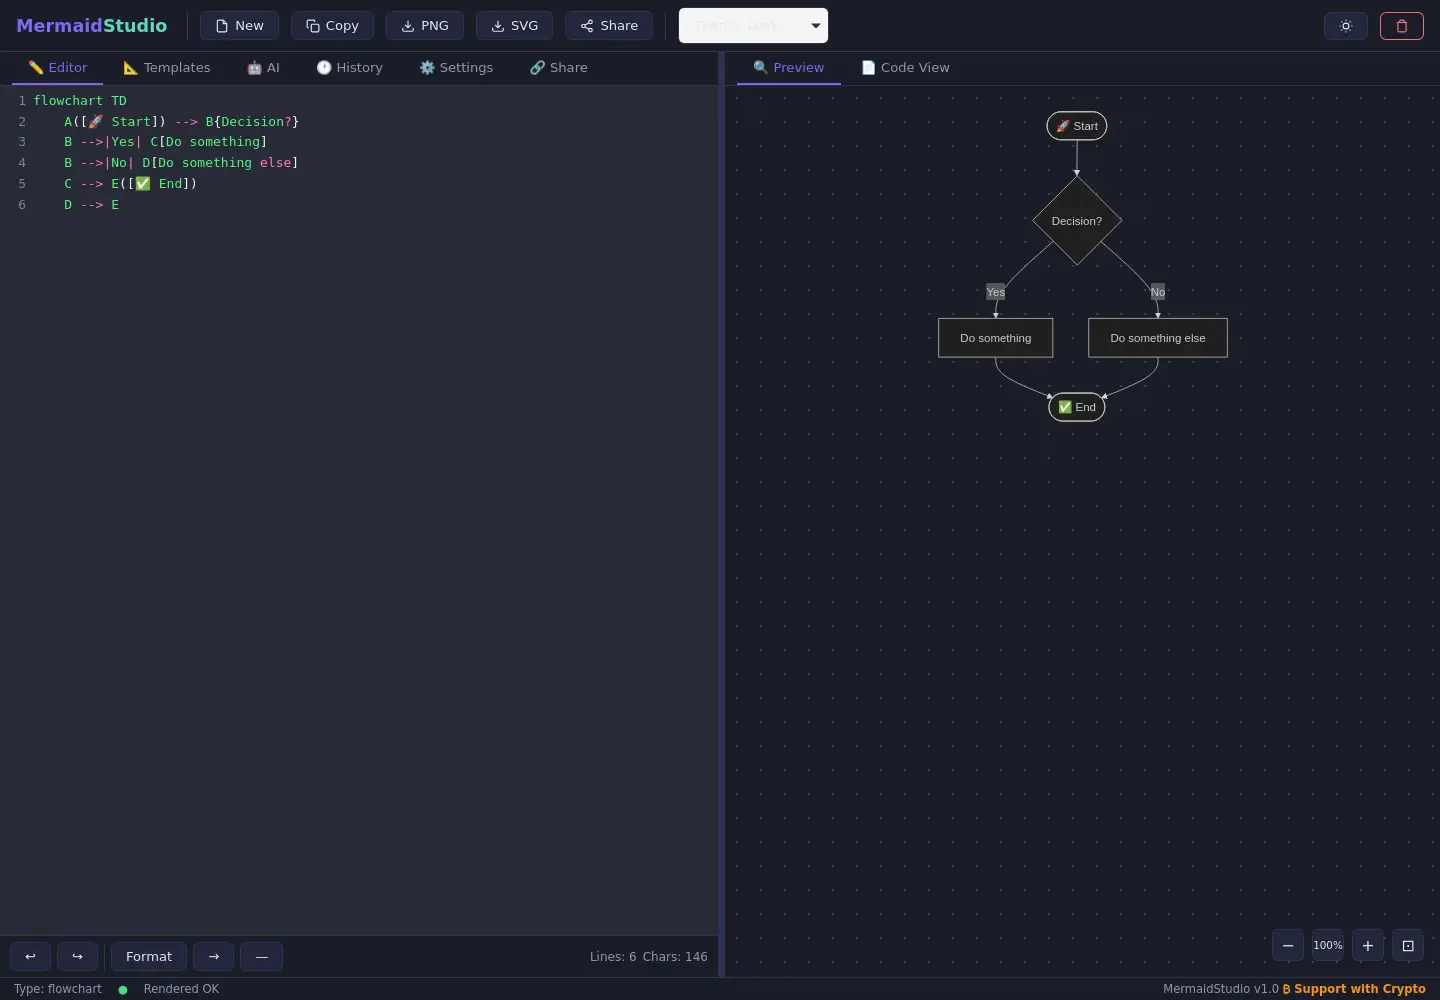Click the right-arrow insert button

coord(214,957)
